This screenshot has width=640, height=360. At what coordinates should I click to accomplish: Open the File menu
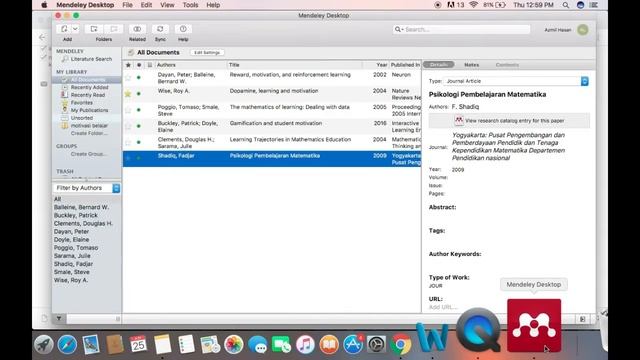pyautogui.click(x=127, y=5)
